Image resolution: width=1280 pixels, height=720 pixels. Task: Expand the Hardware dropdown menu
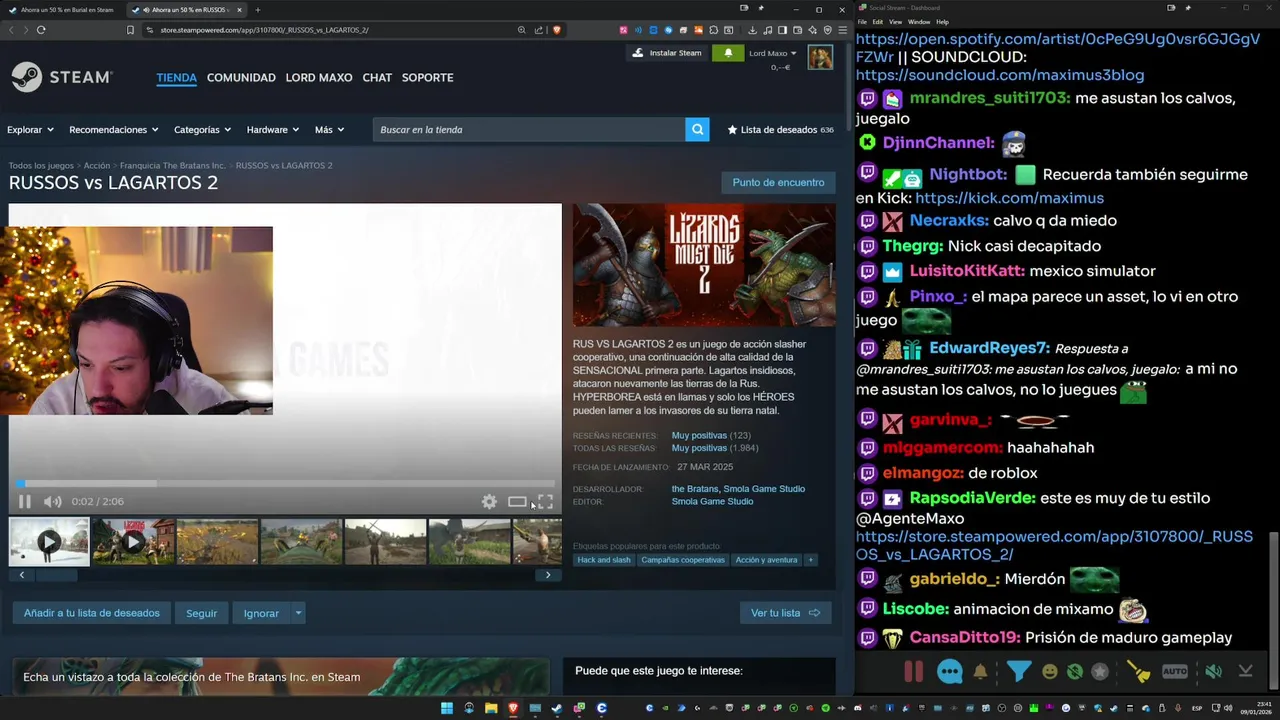(273, 130)
